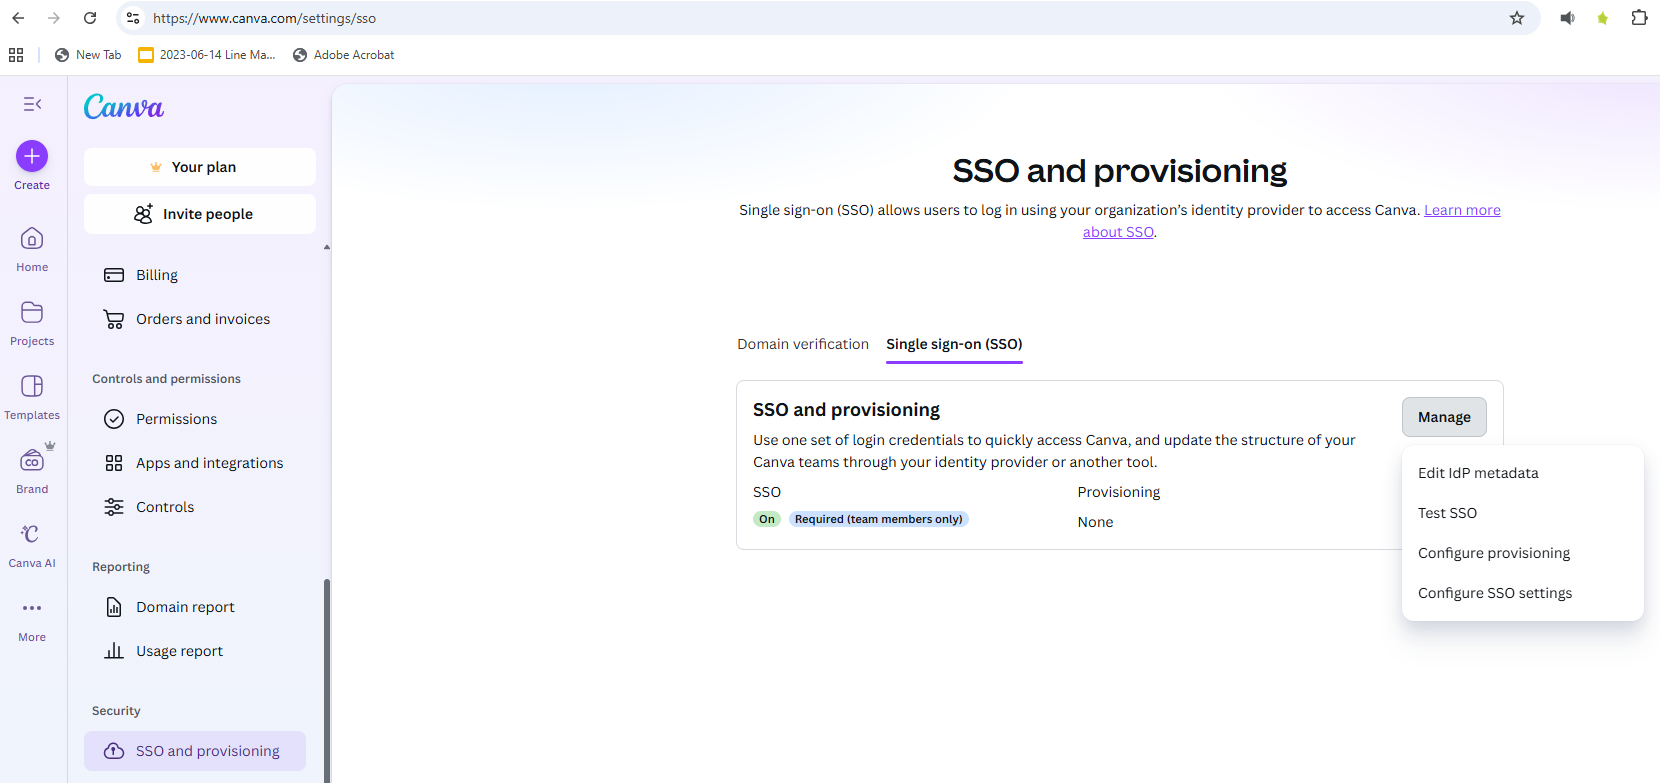Click the Apps and integrations grid icon
The width and height of the screenshot is (1660, 783).
point(114,463)
